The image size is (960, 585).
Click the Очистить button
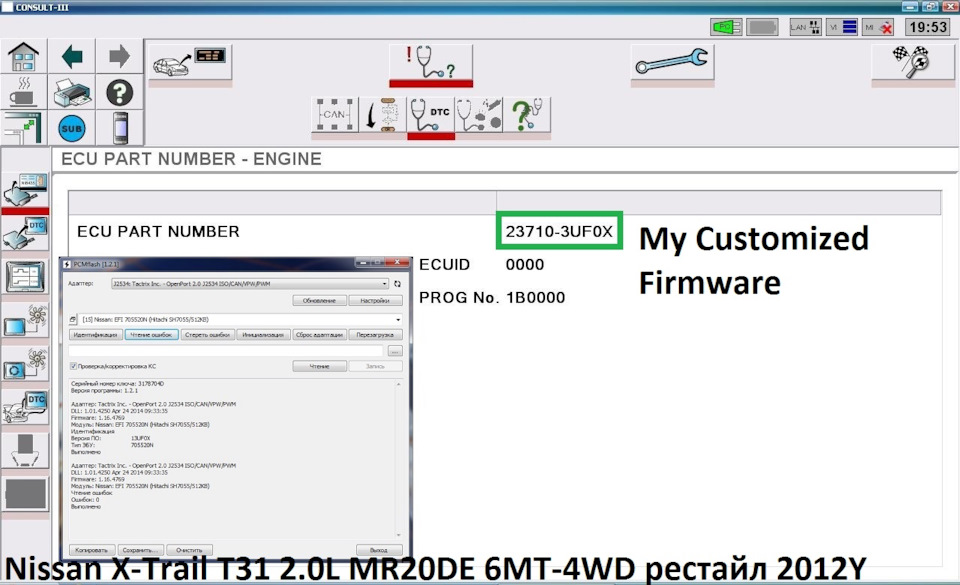coord(189,550)
